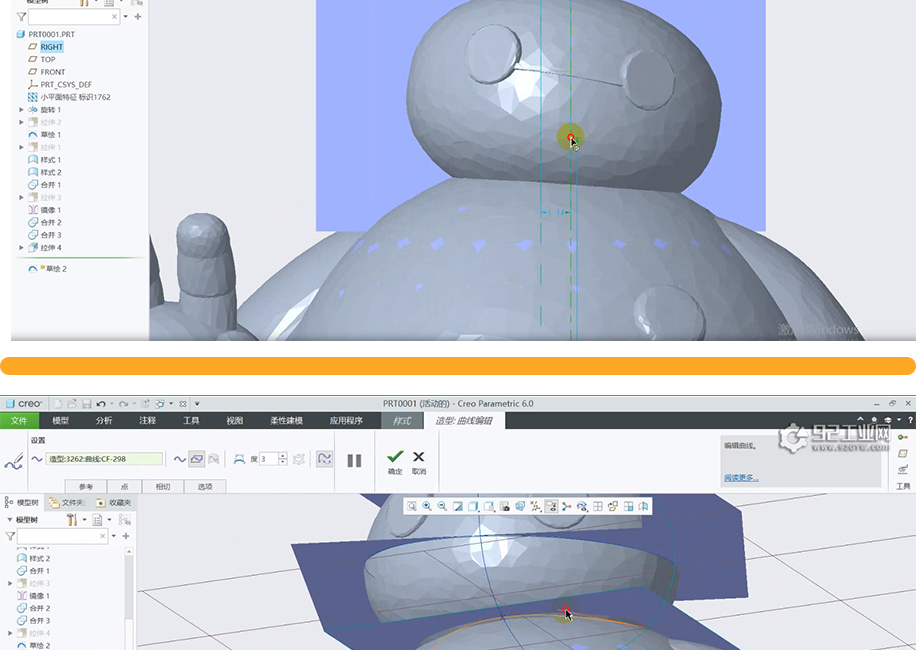The image size is (916, 650).
Task: Open the 参考 options tab
Action: [86, 486]
